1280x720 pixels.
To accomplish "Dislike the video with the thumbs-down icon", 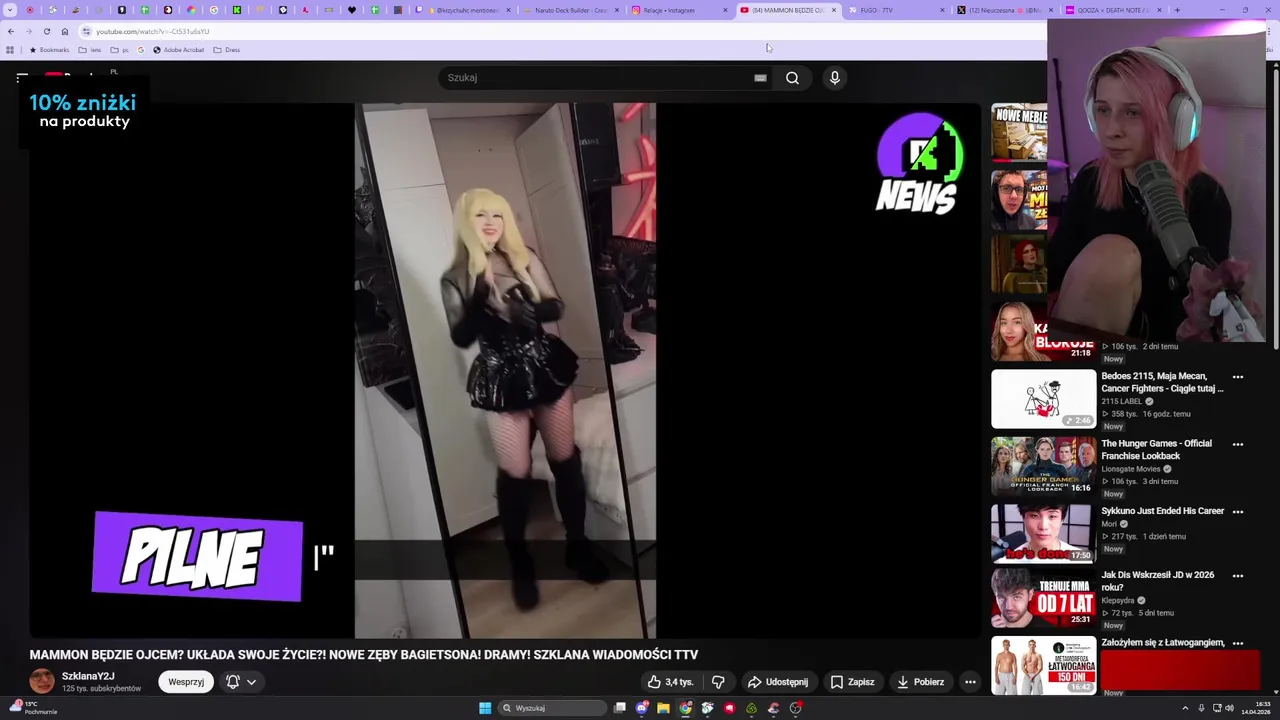I will (x=718, y=682).
